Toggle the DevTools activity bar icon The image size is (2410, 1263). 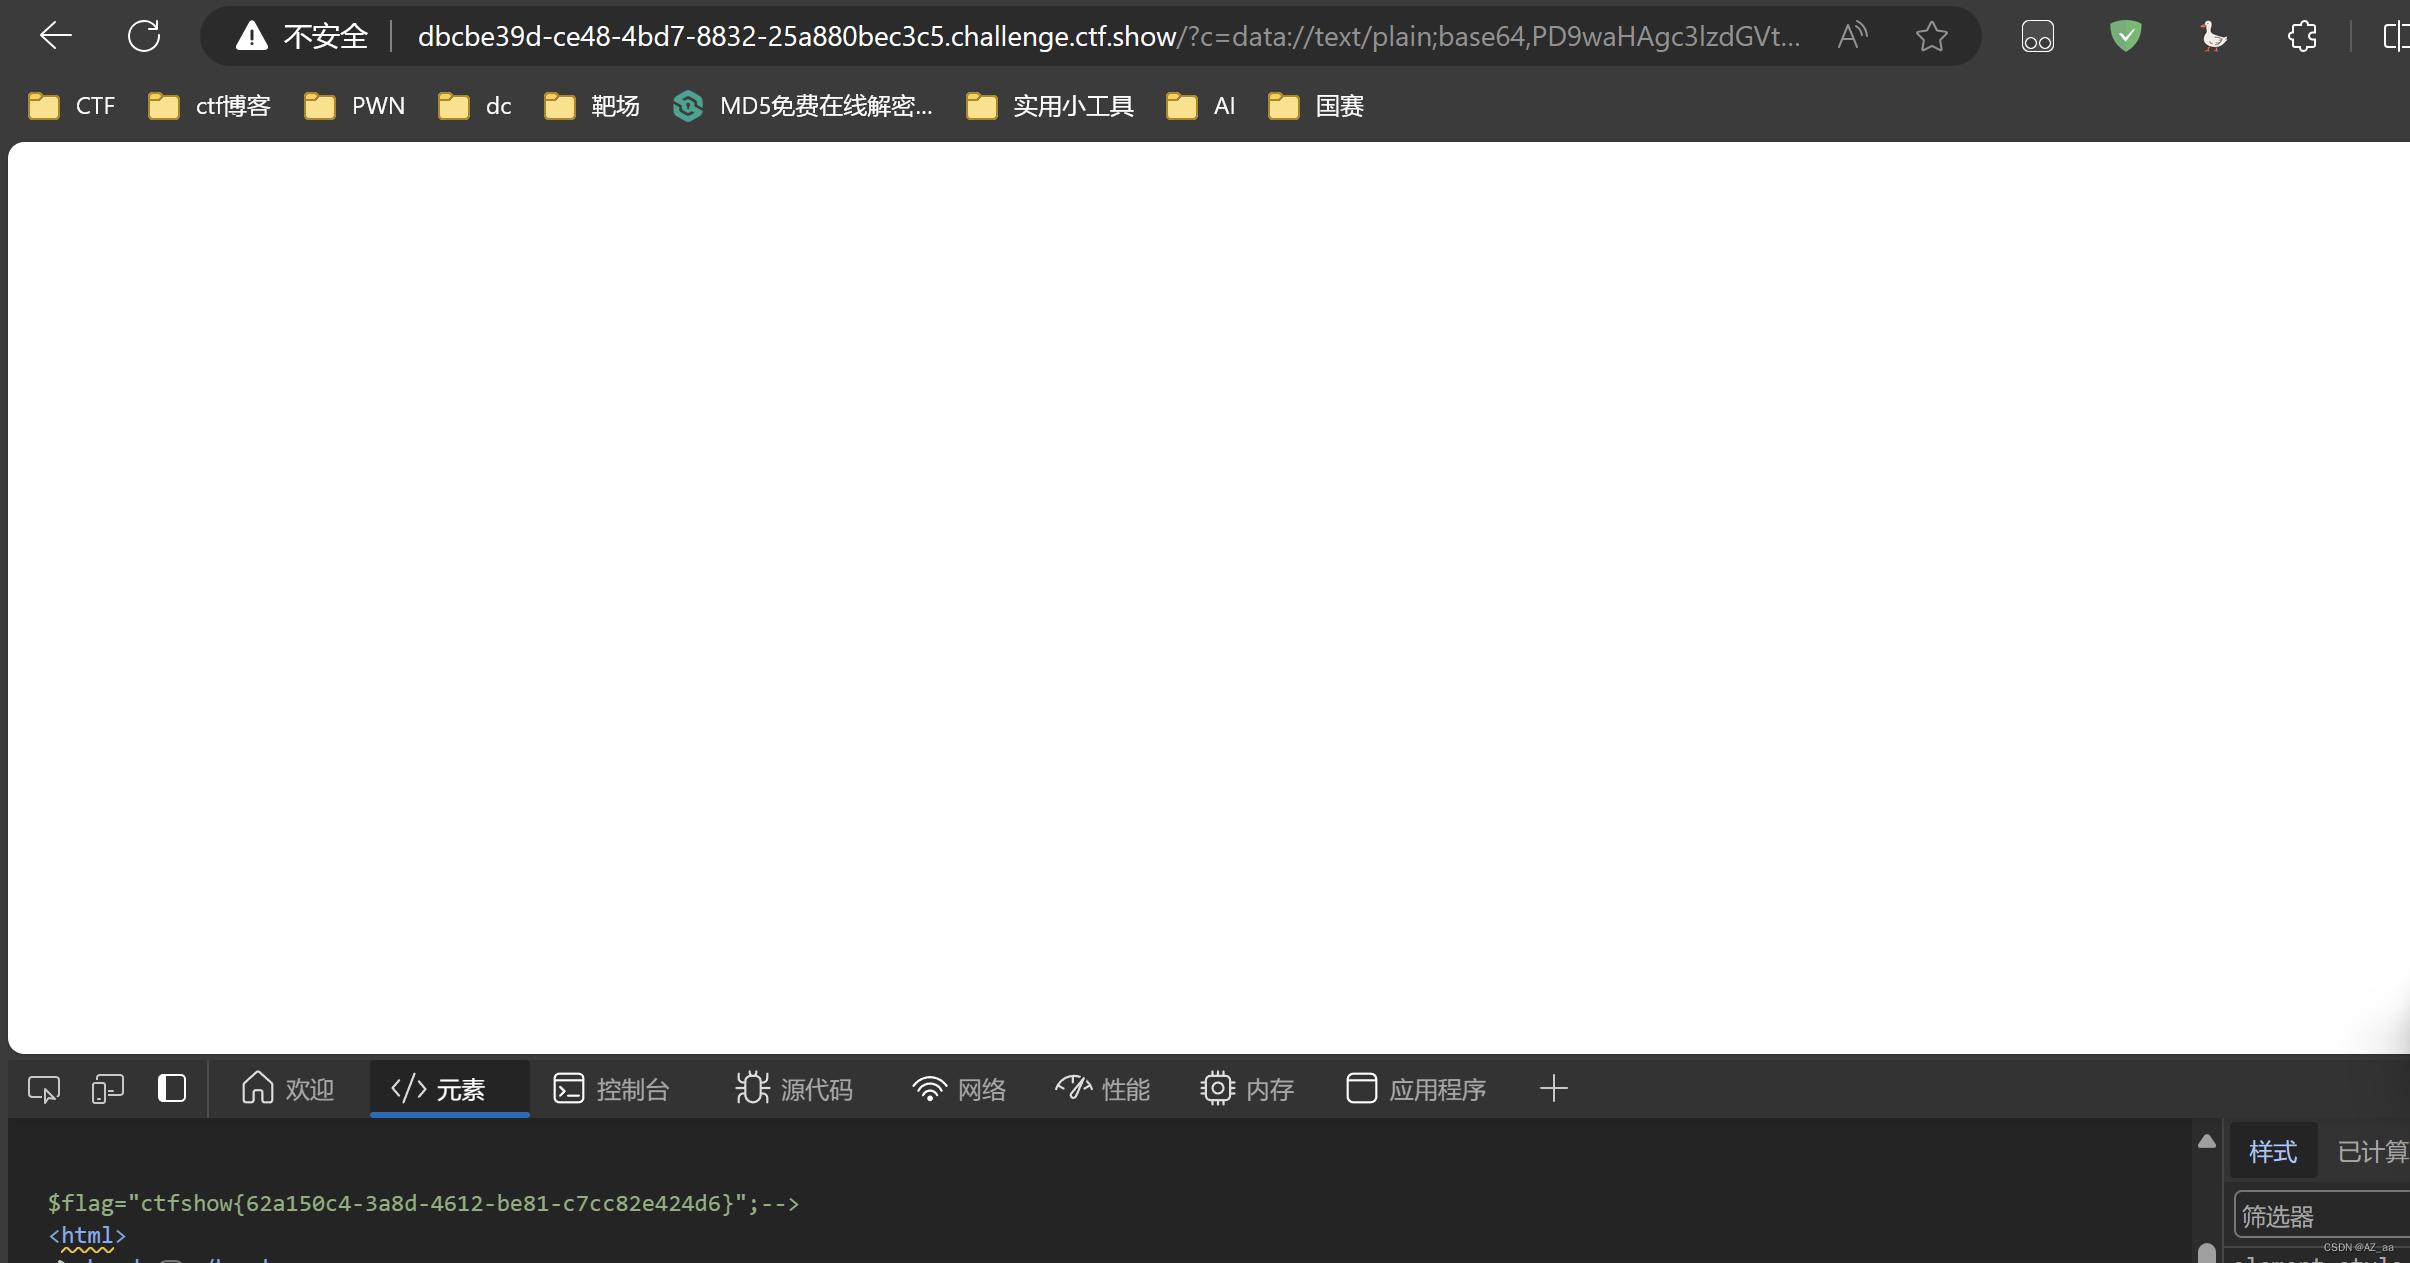(x=172, y=1088)
